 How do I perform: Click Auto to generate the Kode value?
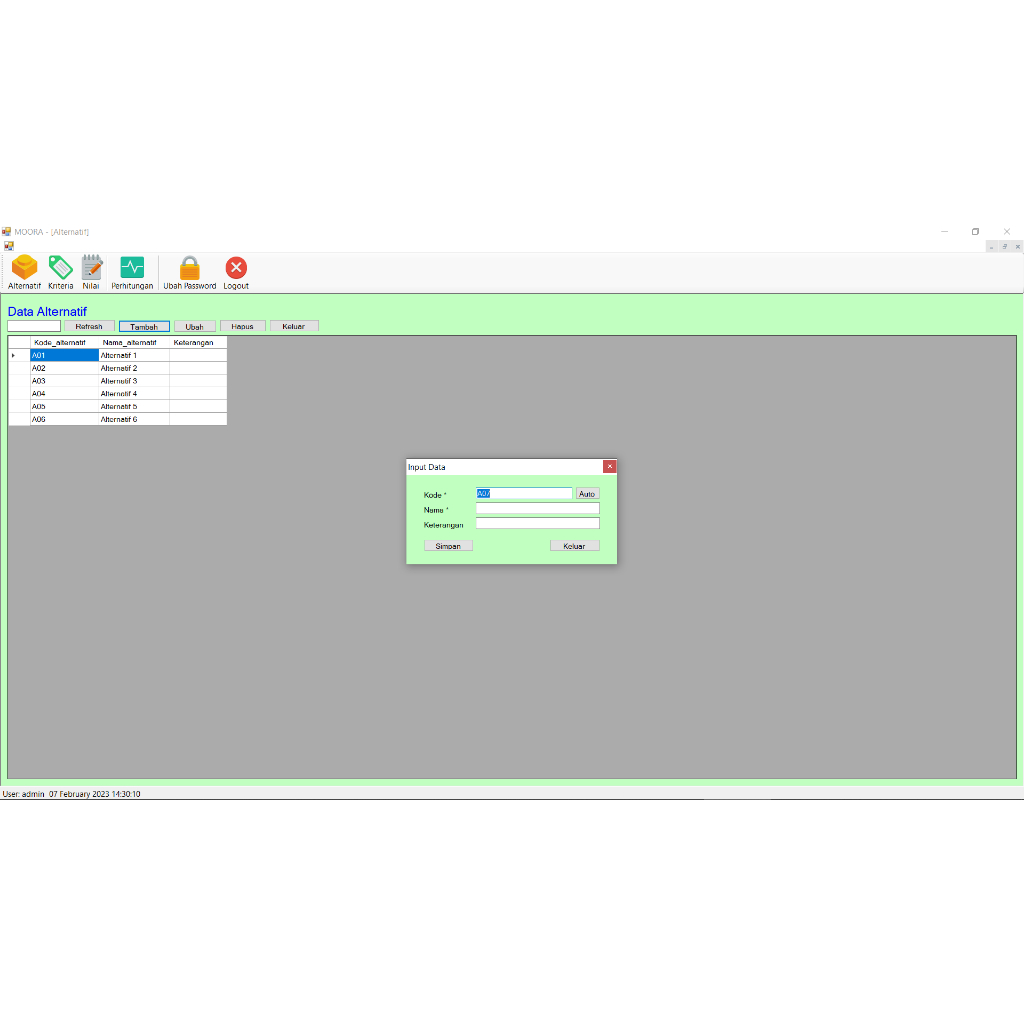(587, 493)
